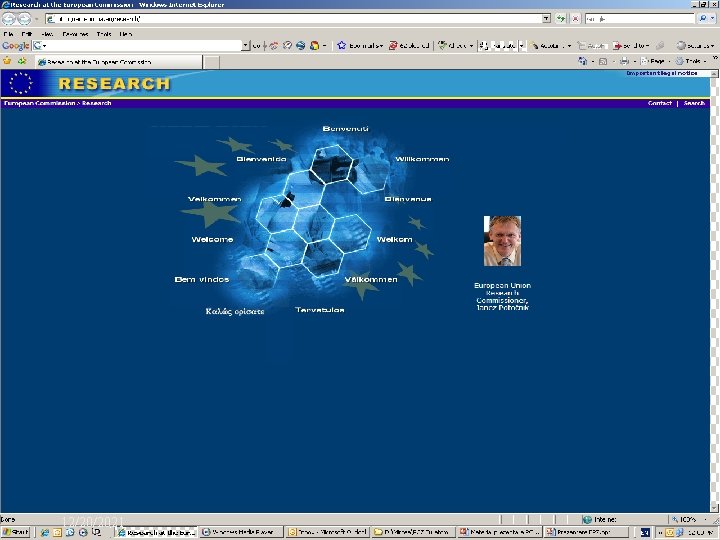Open the search provider dropdown arrow
720x540 pixels.
[713, 19]
